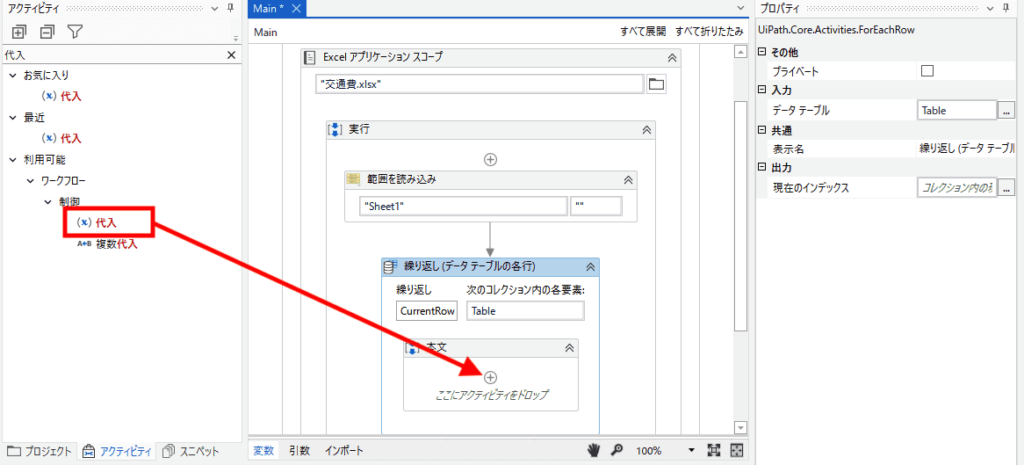
Task: Collapse the ワークフロー node
Action: (x=30, y=180)
